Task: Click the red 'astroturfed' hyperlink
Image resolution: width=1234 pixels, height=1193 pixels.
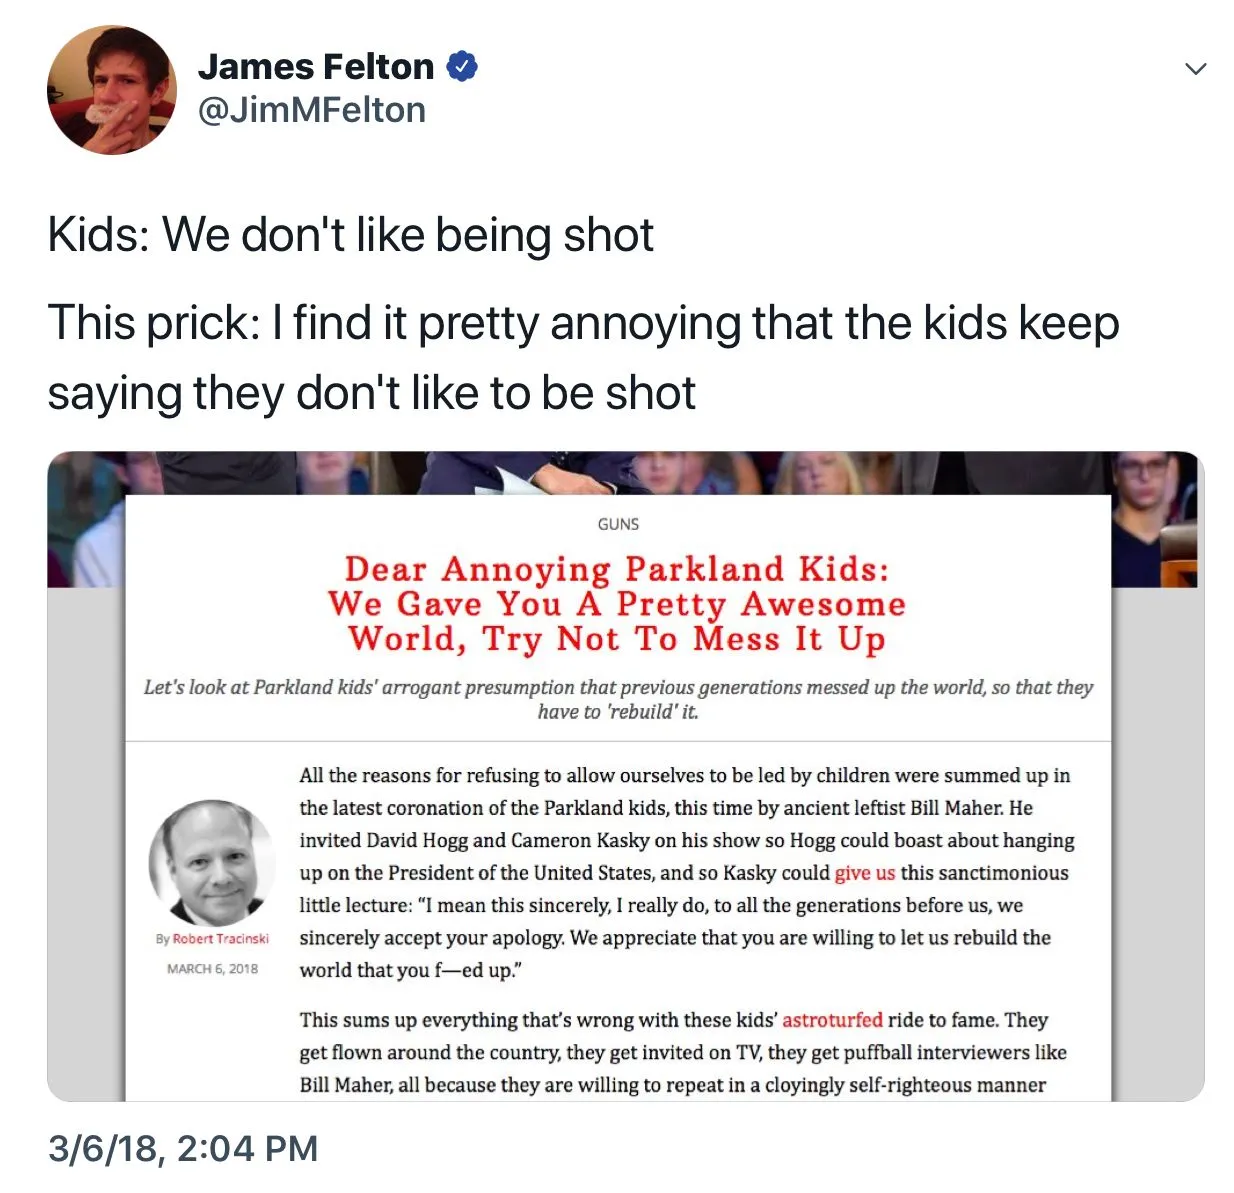Action: click(832, 1020)
